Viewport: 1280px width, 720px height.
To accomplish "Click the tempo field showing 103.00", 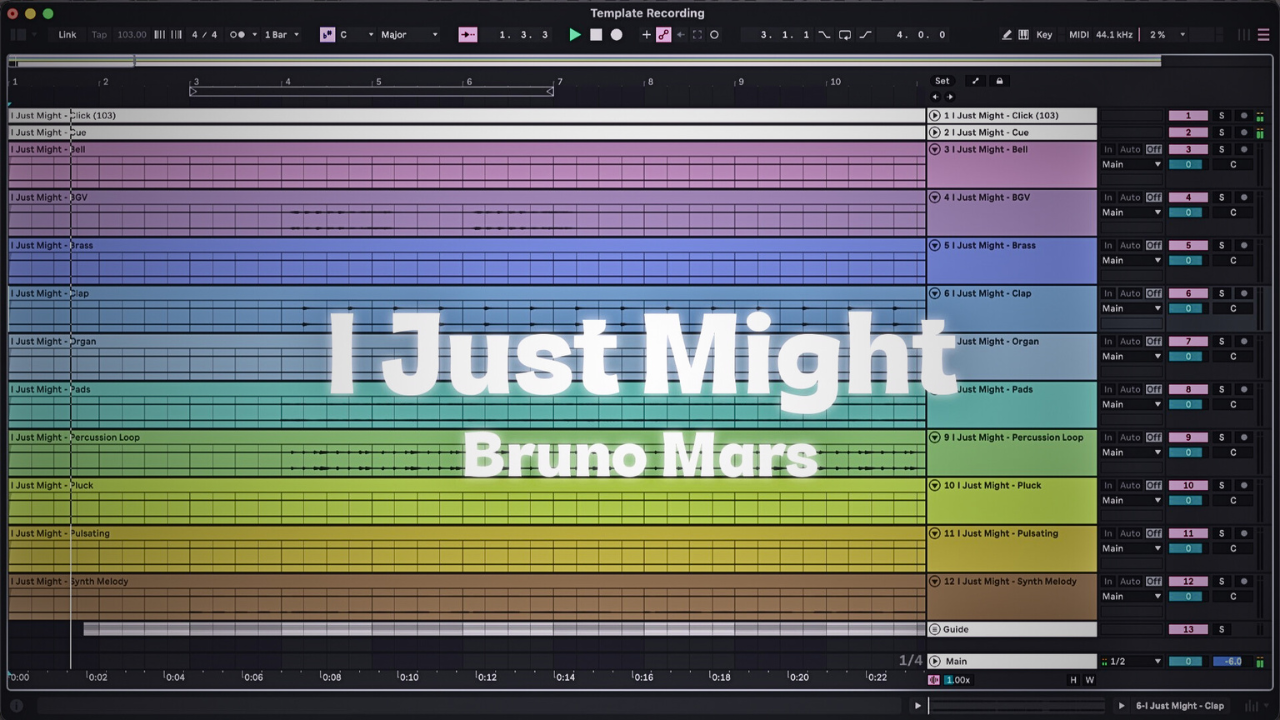I will pyautogui.click(x=131, y=35).
